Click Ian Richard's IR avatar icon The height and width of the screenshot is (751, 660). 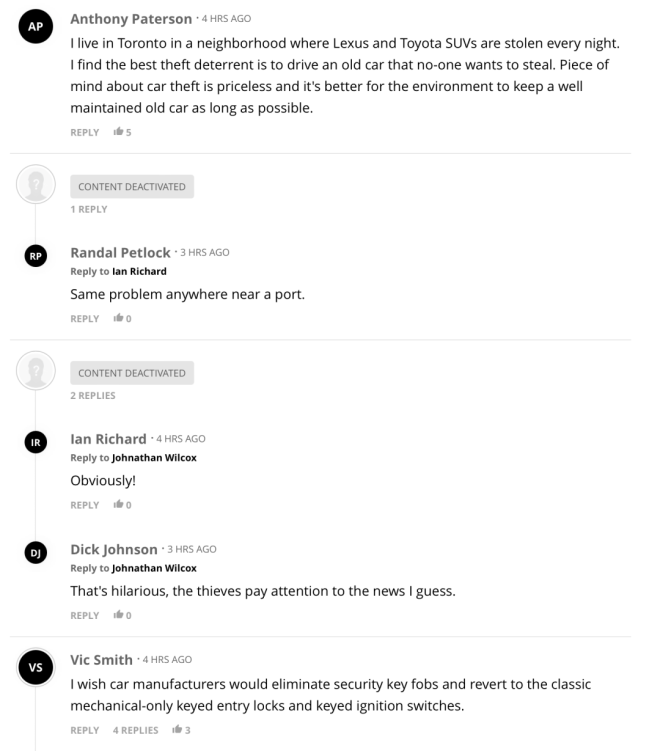click(36, 443)
